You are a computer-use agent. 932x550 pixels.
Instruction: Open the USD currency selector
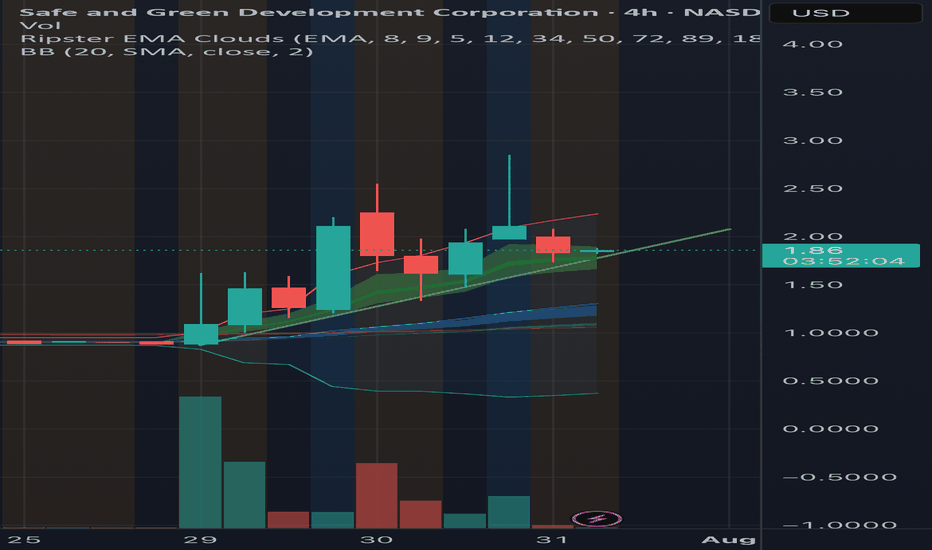click(845, 13)
